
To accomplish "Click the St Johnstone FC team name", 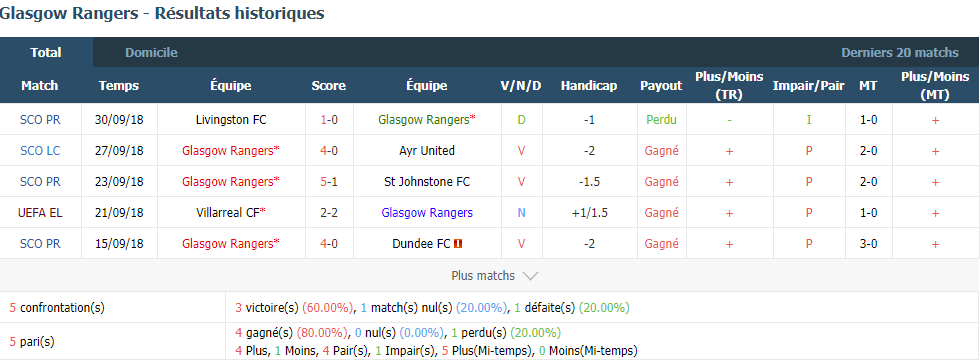I will pyautogui.click(x=427, y=182).
